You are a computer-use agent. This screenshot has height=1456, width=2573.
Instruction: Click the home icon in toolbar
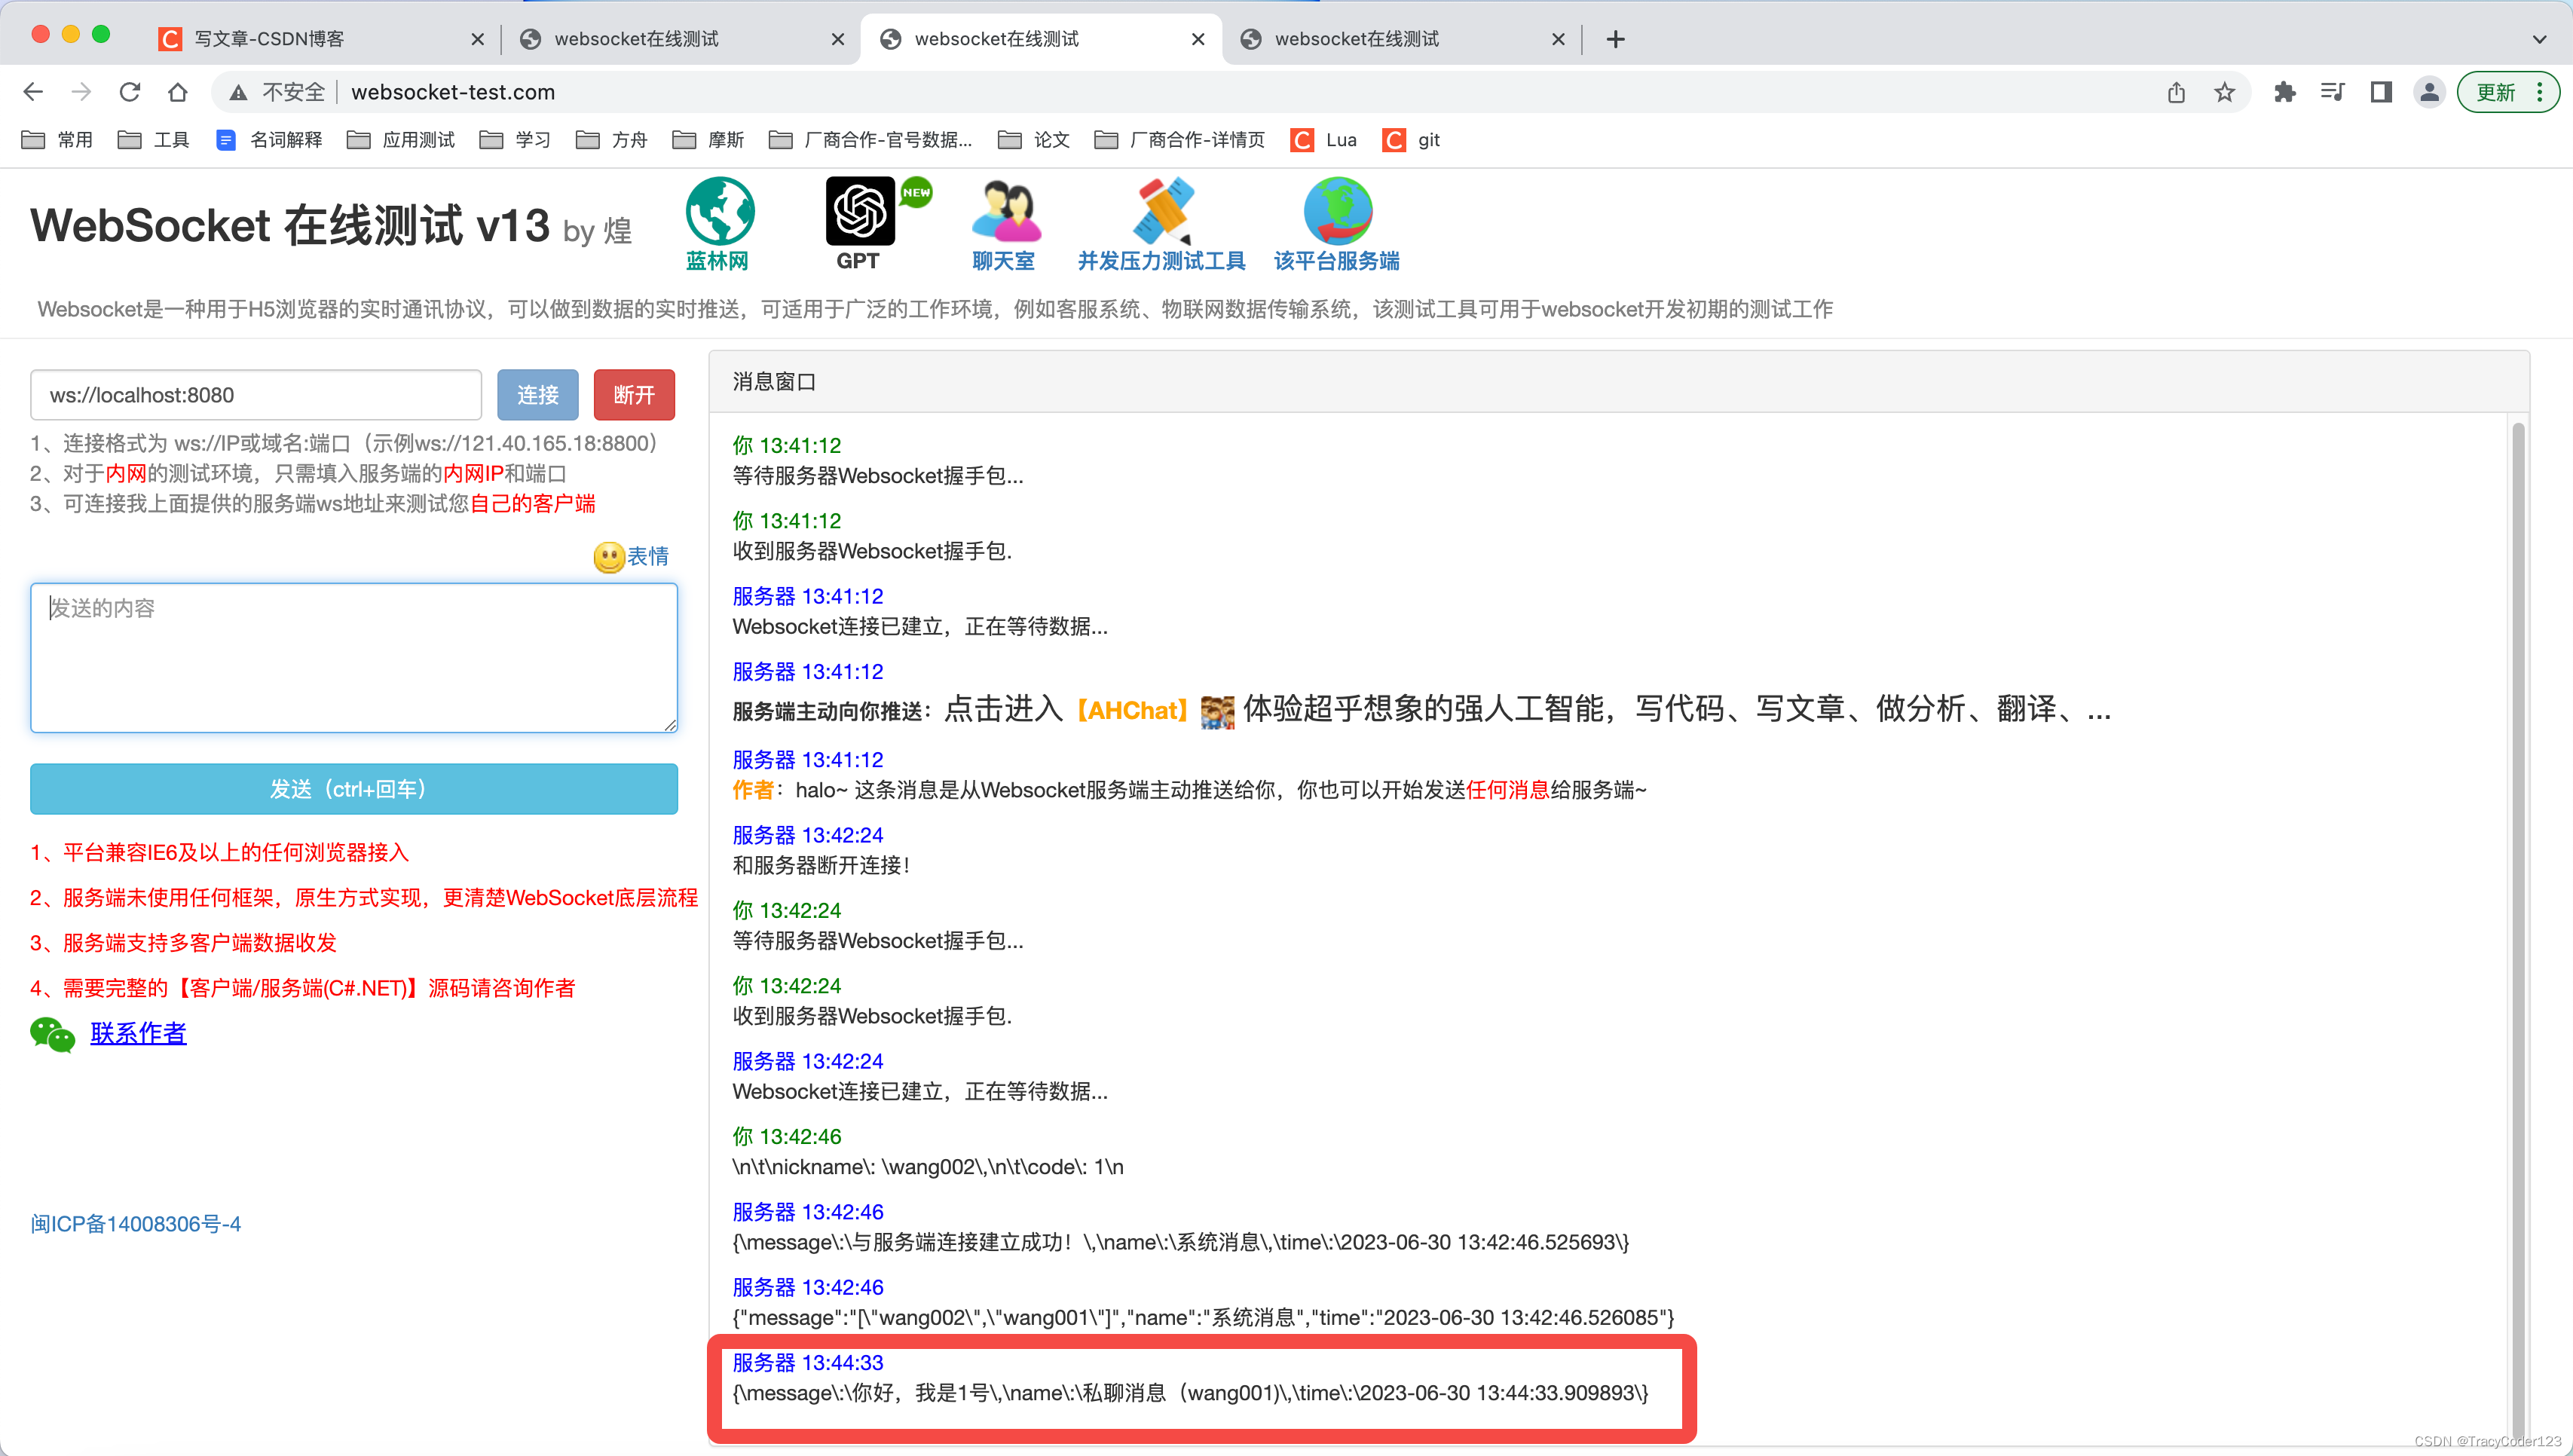tap(178, 92)
